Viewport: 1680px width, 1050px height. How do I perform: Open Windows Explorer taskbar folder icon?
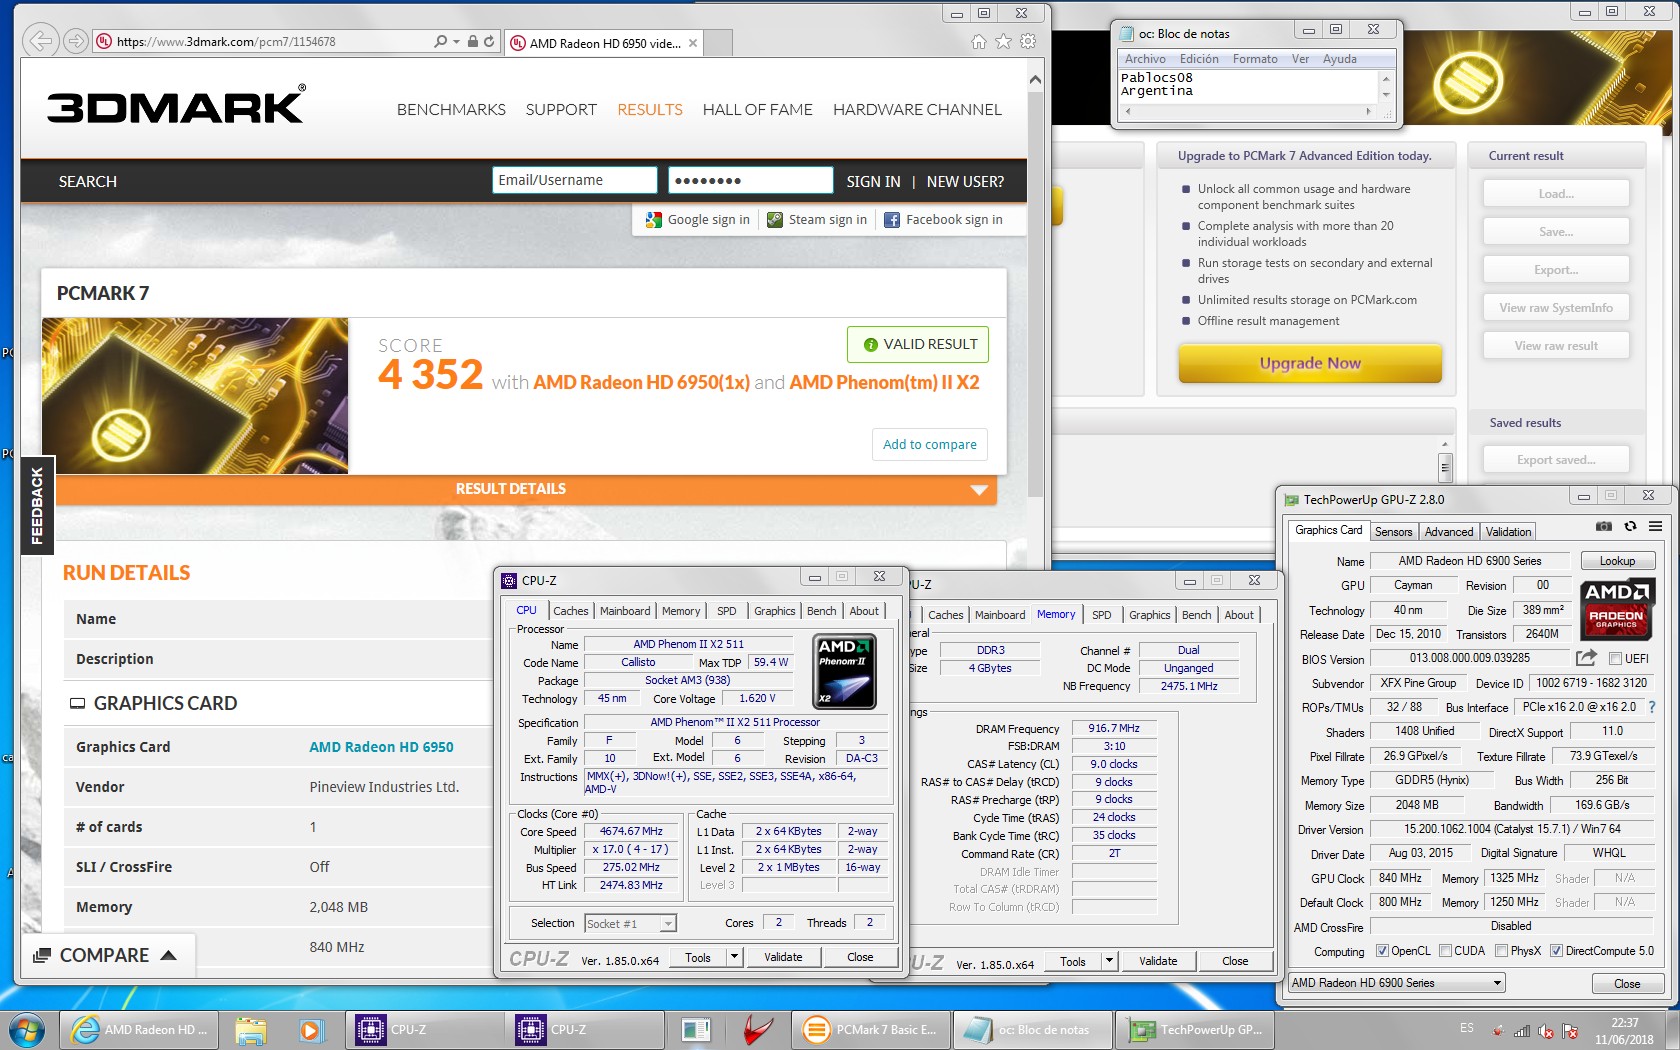(251, 1029)
